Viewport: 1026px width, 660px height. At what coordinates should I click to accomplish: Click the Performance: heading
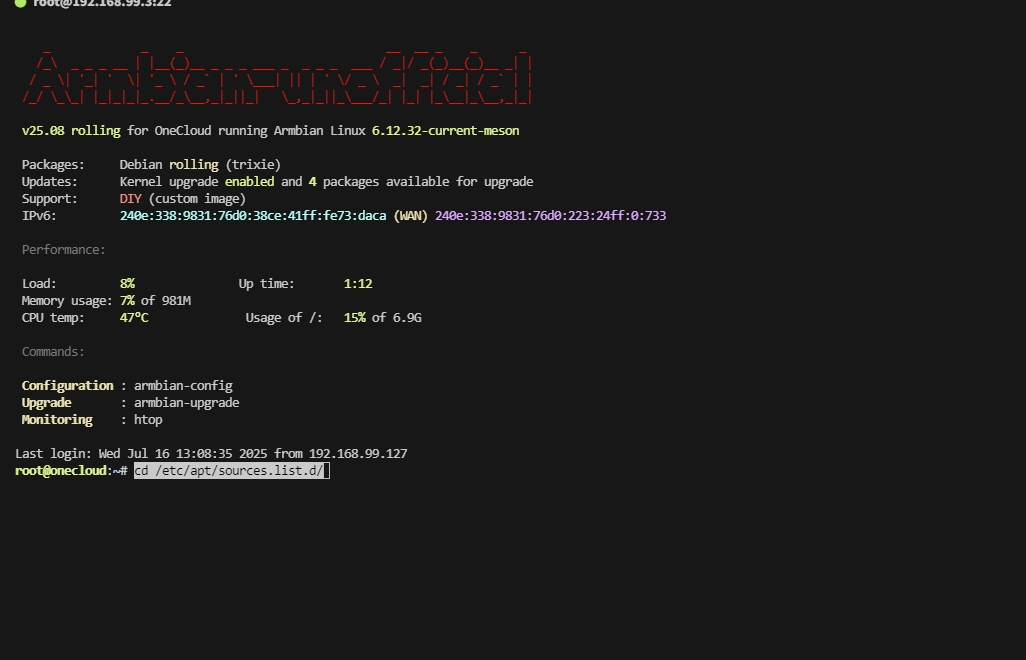[x=63, y=249]
